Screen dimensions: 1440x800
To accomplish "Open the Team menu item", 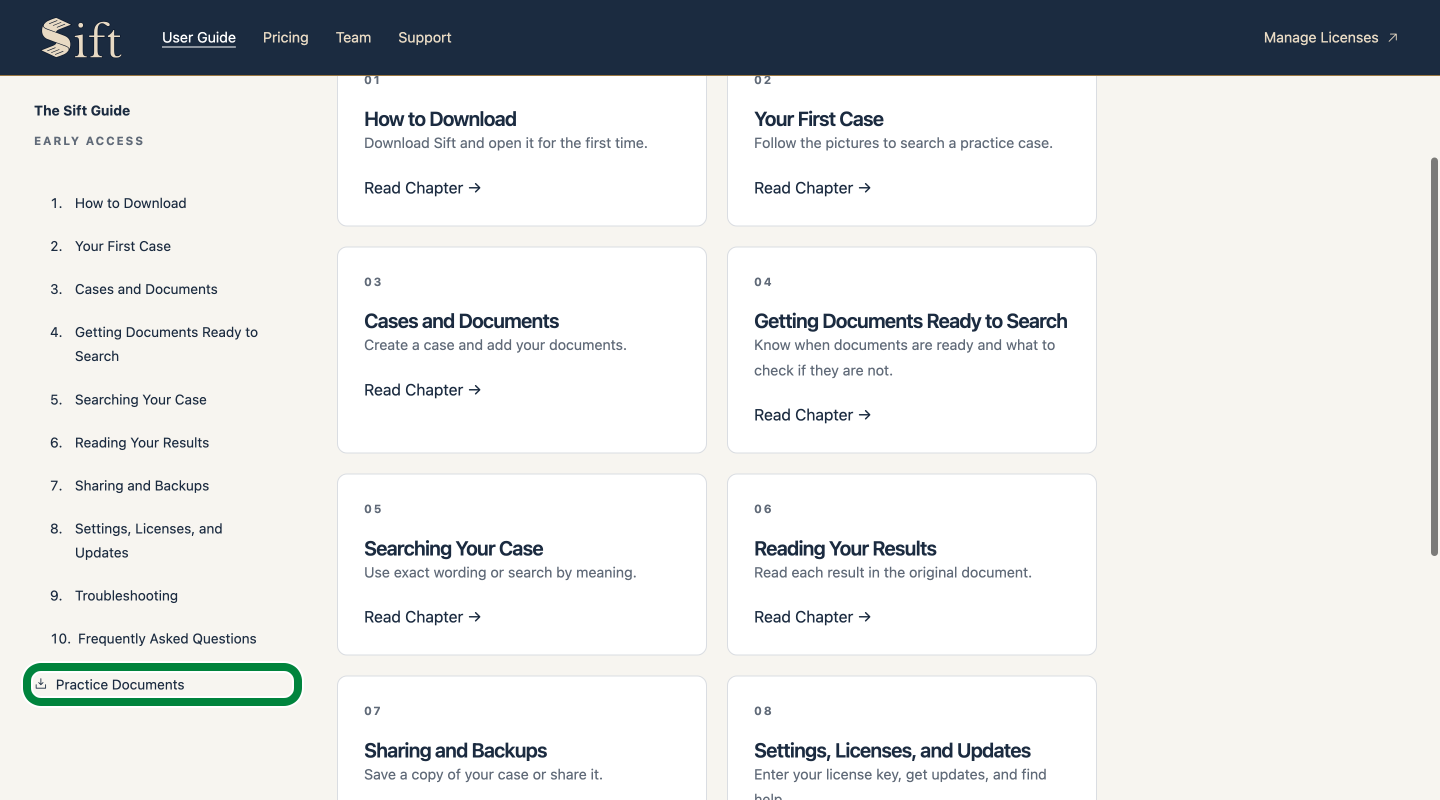I will click(353, 37).
